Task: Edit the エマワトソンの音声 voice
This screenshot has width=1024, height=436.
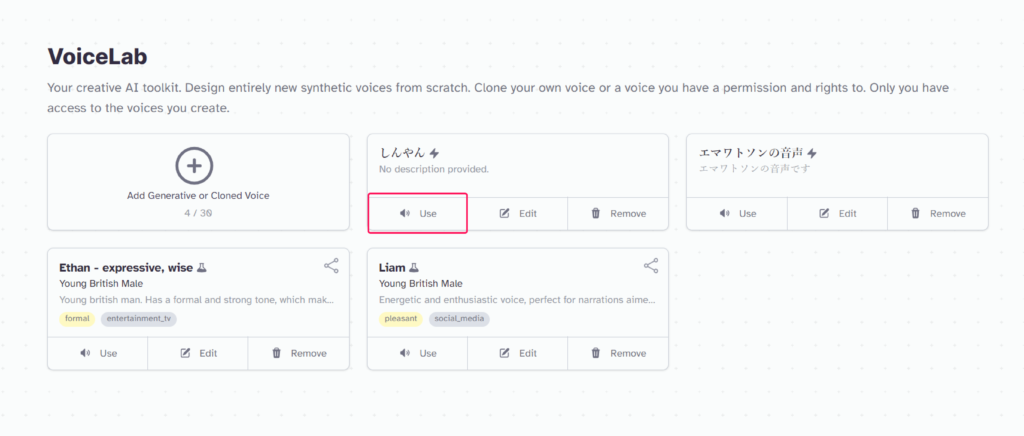Action: coord(837,213)
